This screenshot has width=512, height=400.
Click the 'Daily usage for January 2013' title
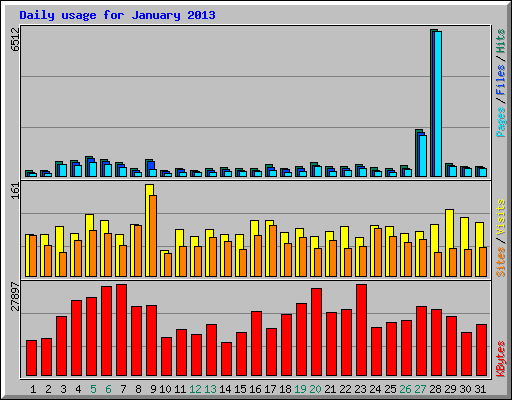coord(117,15)
